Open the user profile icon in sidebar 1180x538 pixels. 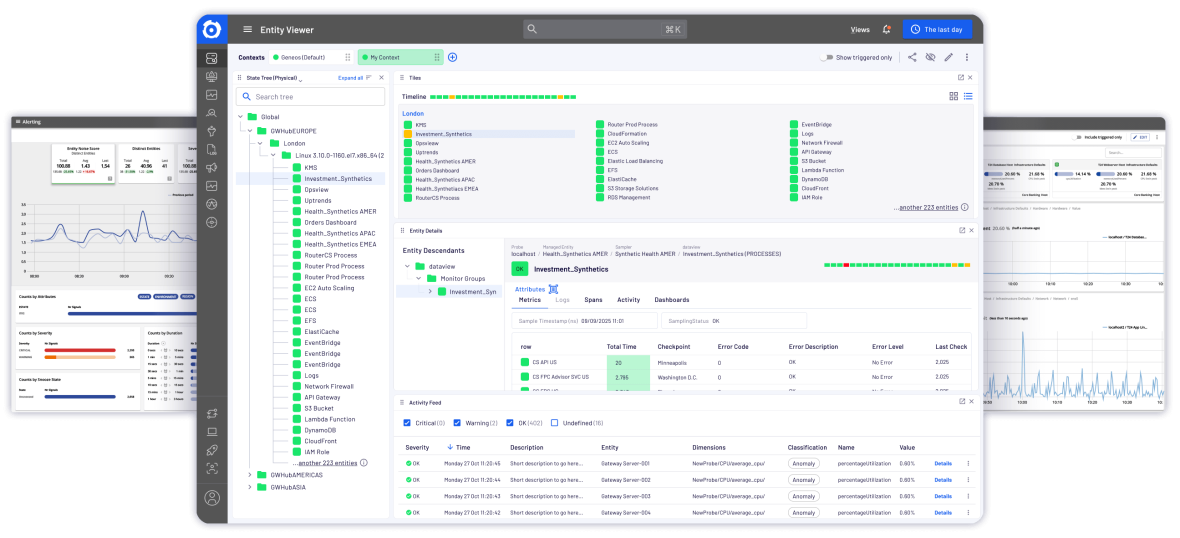point(212,497)
